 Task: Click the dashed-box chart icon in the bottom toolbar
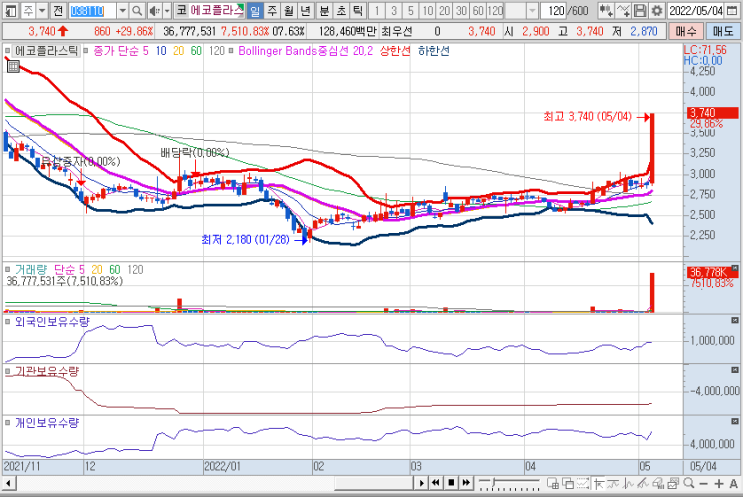click(x=583, y=483)
